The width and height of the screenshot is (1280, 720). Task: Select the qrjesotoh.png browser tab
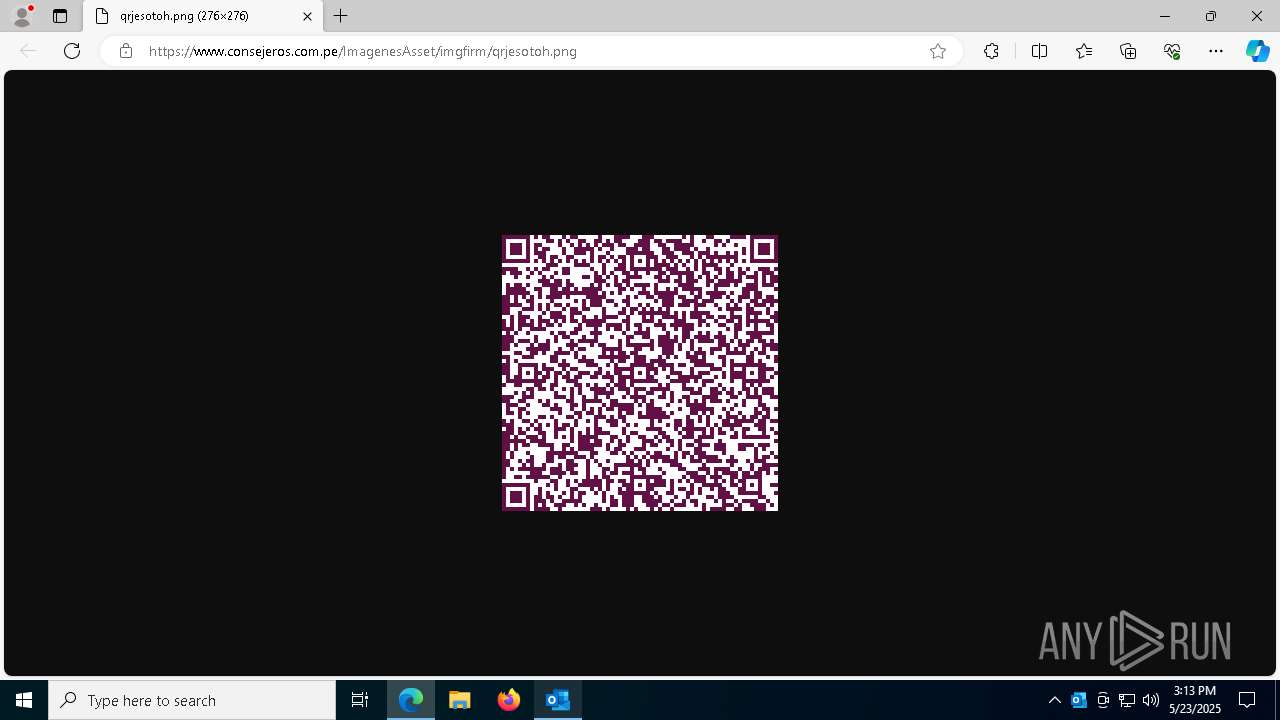click(x=203, y=16)
